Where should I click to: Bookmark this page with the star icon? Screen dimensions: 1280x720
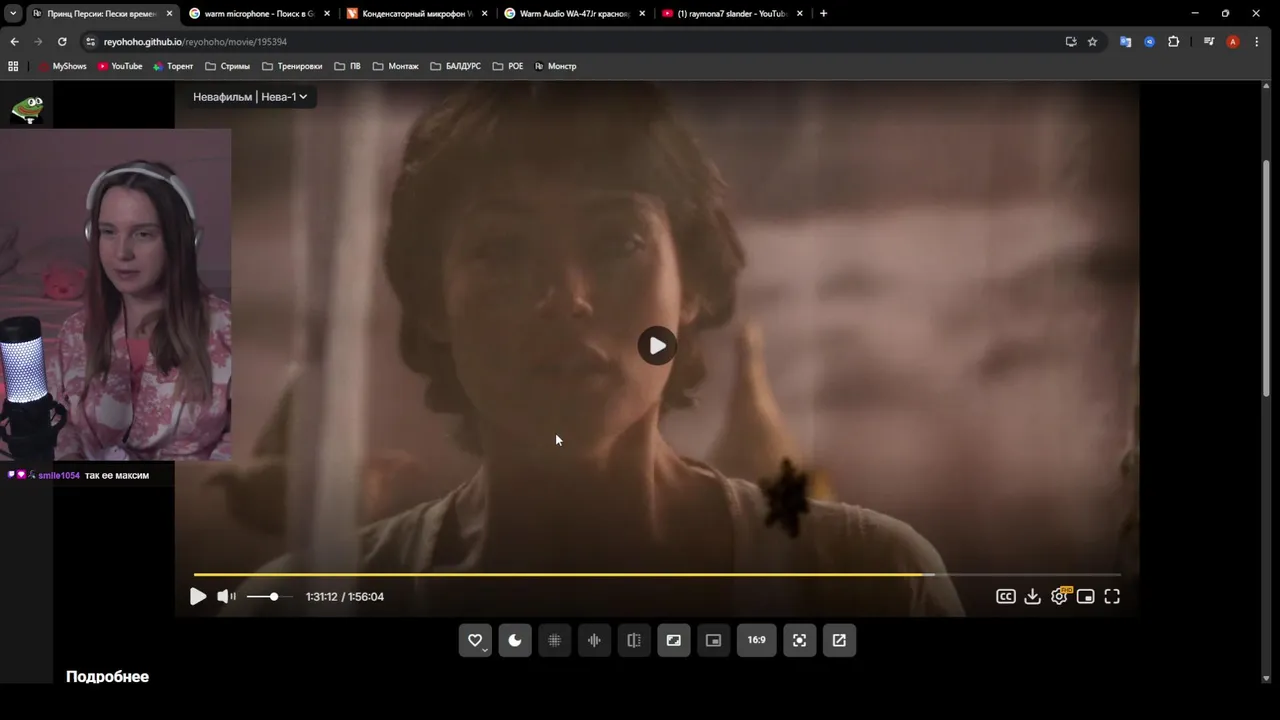(x=1092, y=42)
